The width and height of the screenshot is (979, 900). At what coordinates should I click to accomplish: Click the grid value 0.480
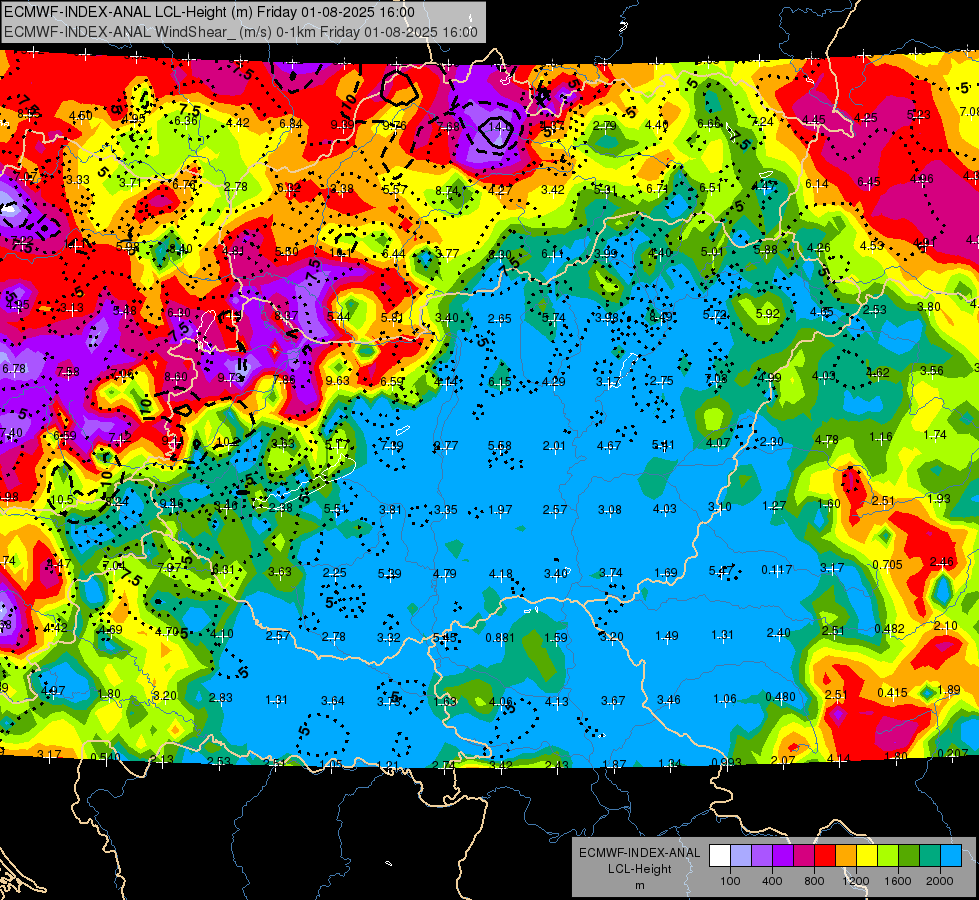click(780, 696)
